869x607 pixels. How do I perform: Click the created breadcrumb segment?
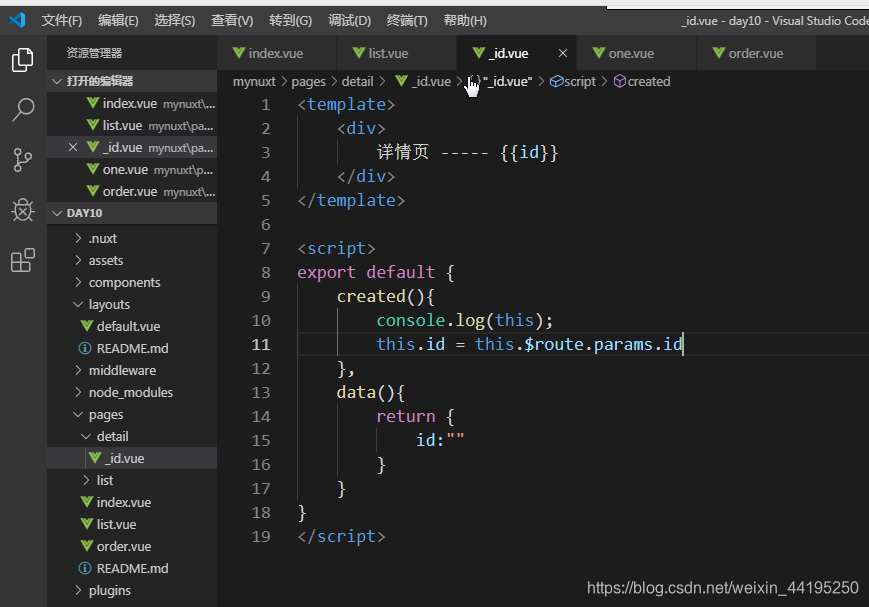(x=648, y=81)
